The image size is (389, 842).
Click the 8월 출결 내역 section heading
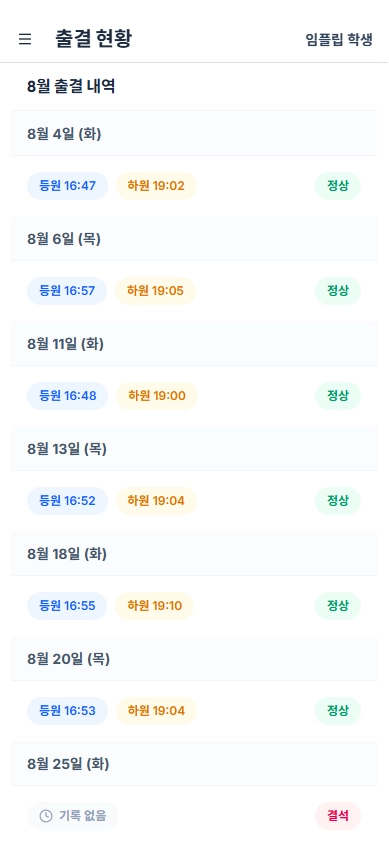coord(71,86)
